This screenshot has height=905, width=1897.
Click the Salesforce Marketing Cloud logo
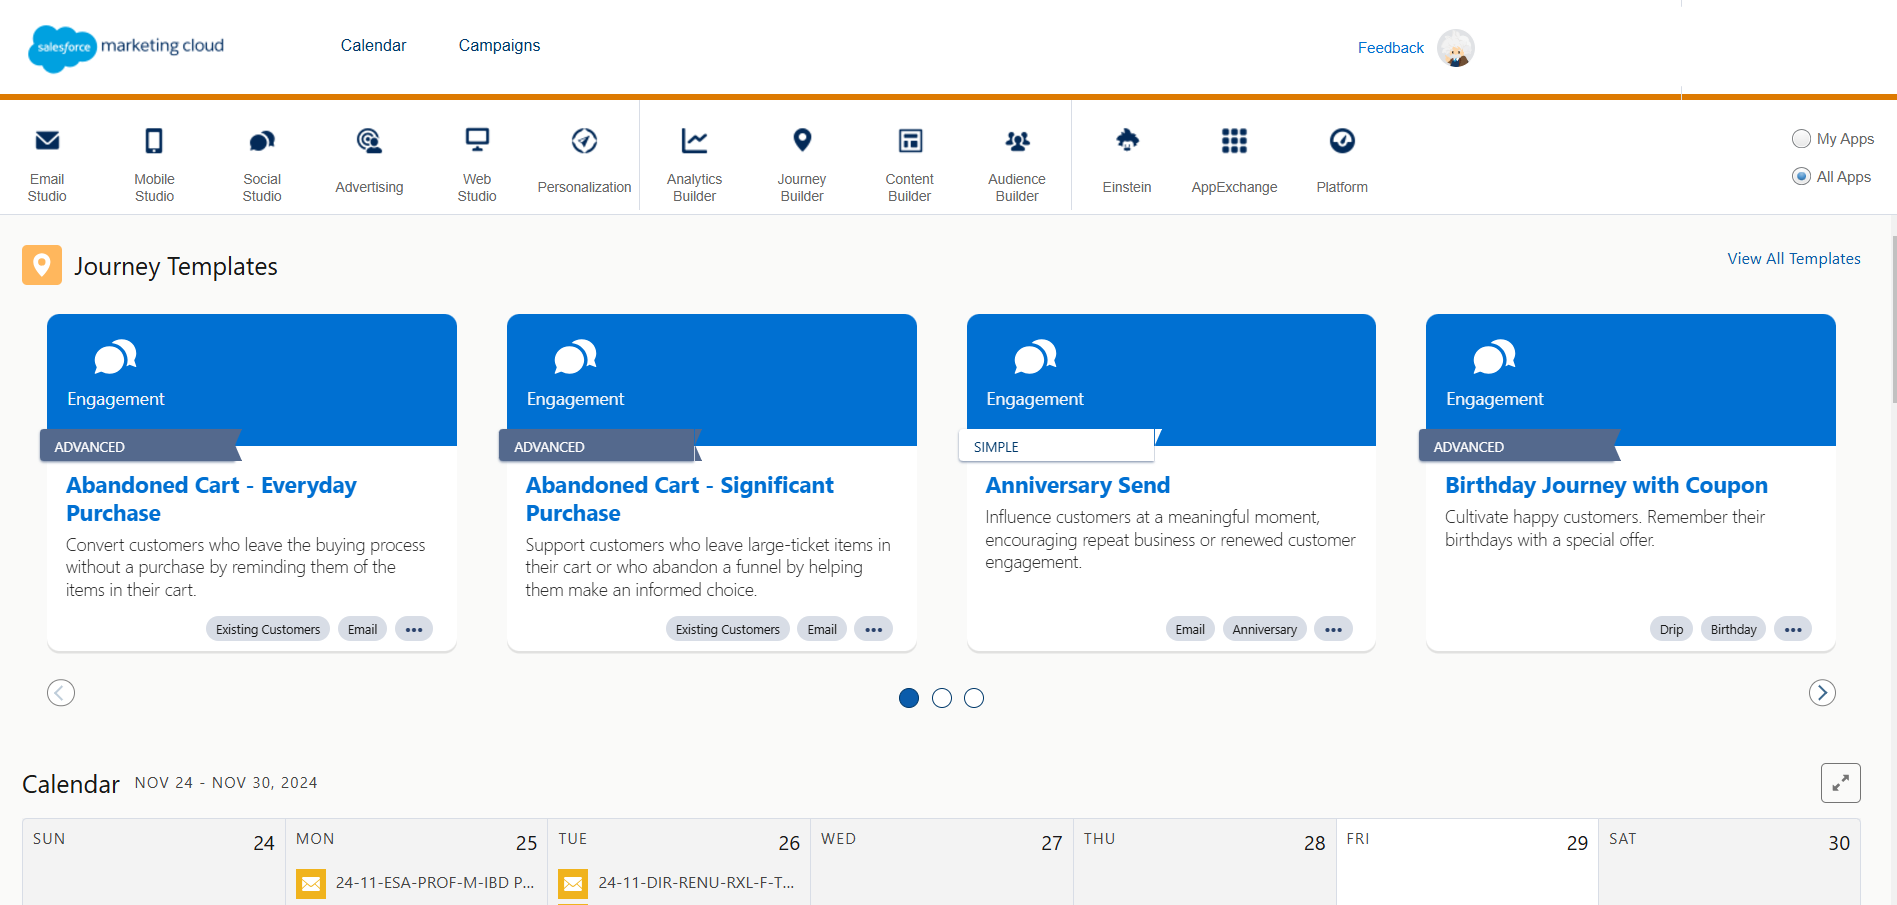click(126, 47)
